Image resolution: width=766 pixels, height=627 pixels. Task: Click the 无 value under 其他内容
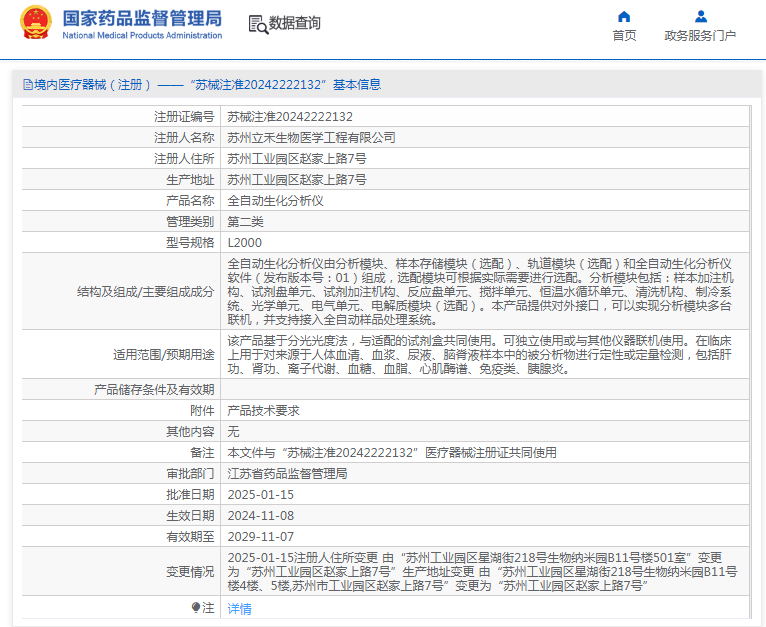pyautogui.click(x=233, y=432)
